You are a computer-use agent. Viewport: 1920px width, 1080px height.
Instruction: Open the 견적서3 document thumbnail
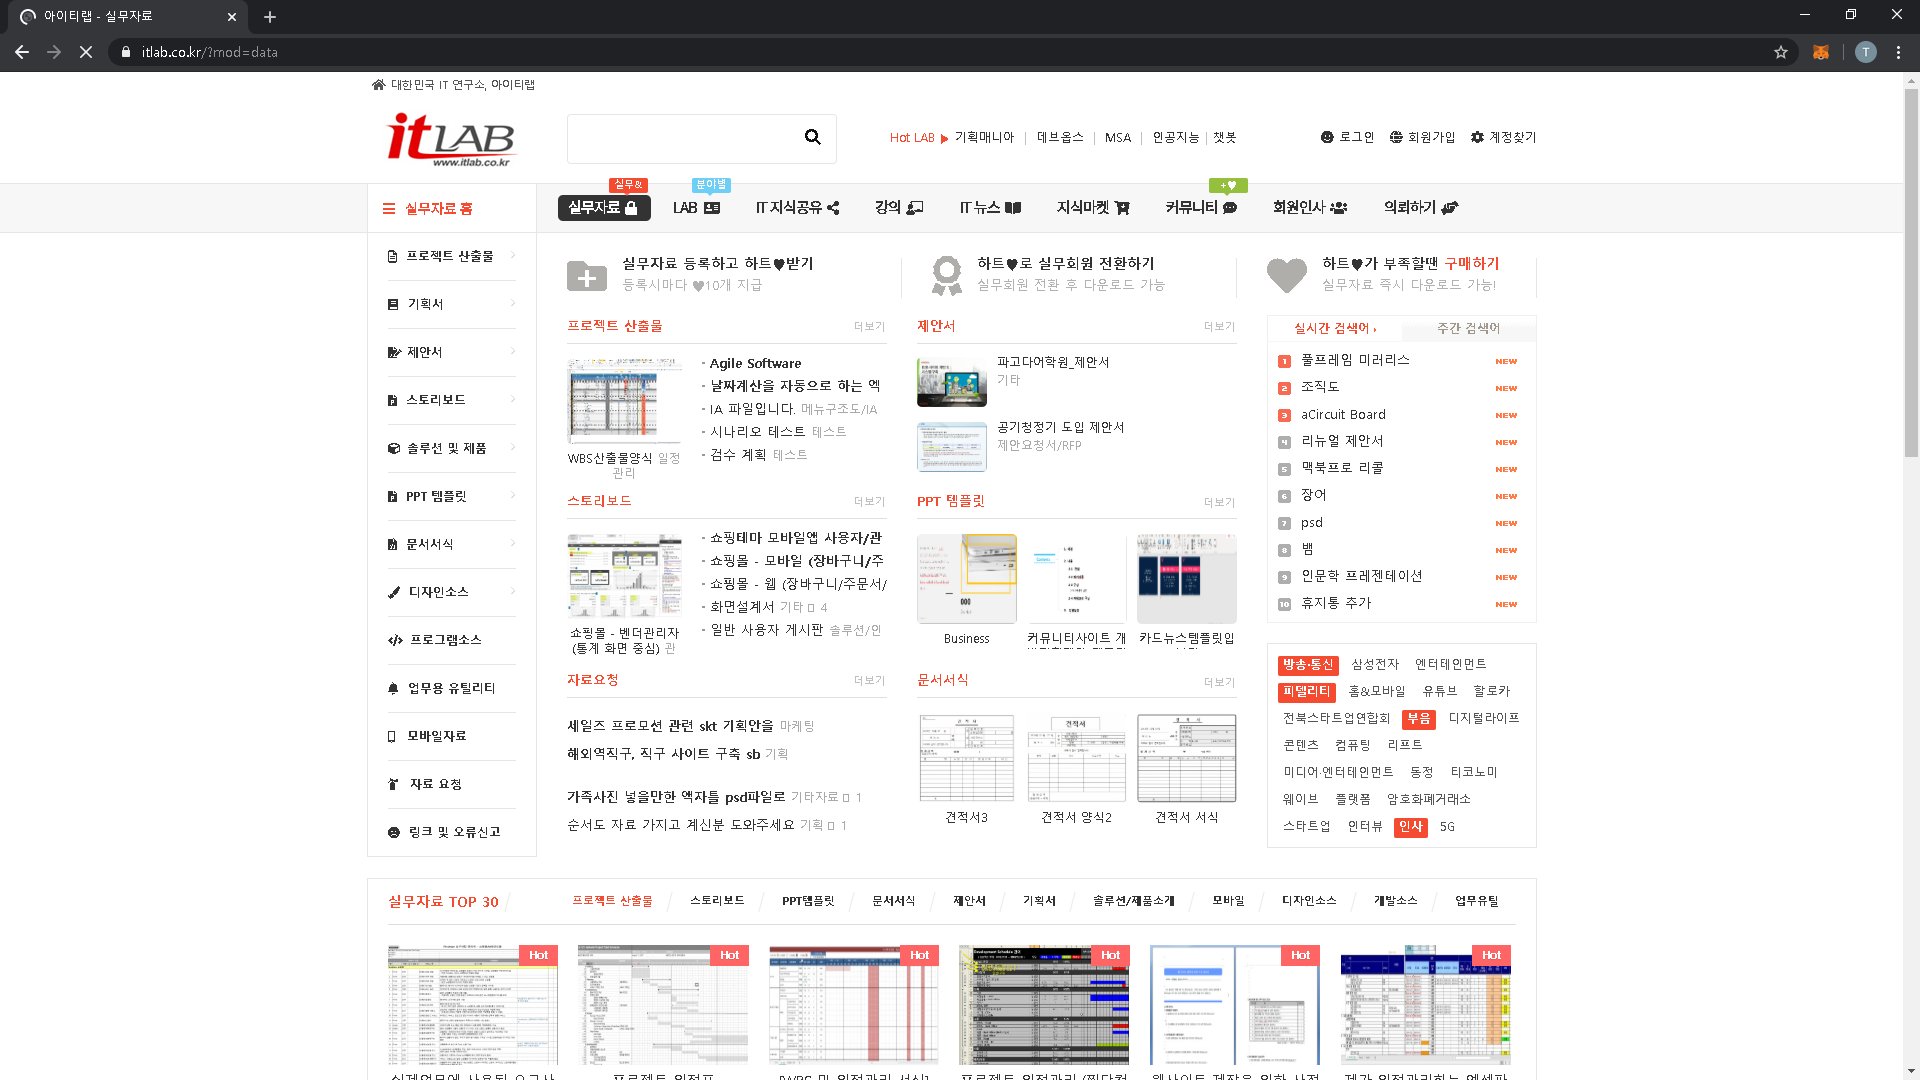(966, 758)
